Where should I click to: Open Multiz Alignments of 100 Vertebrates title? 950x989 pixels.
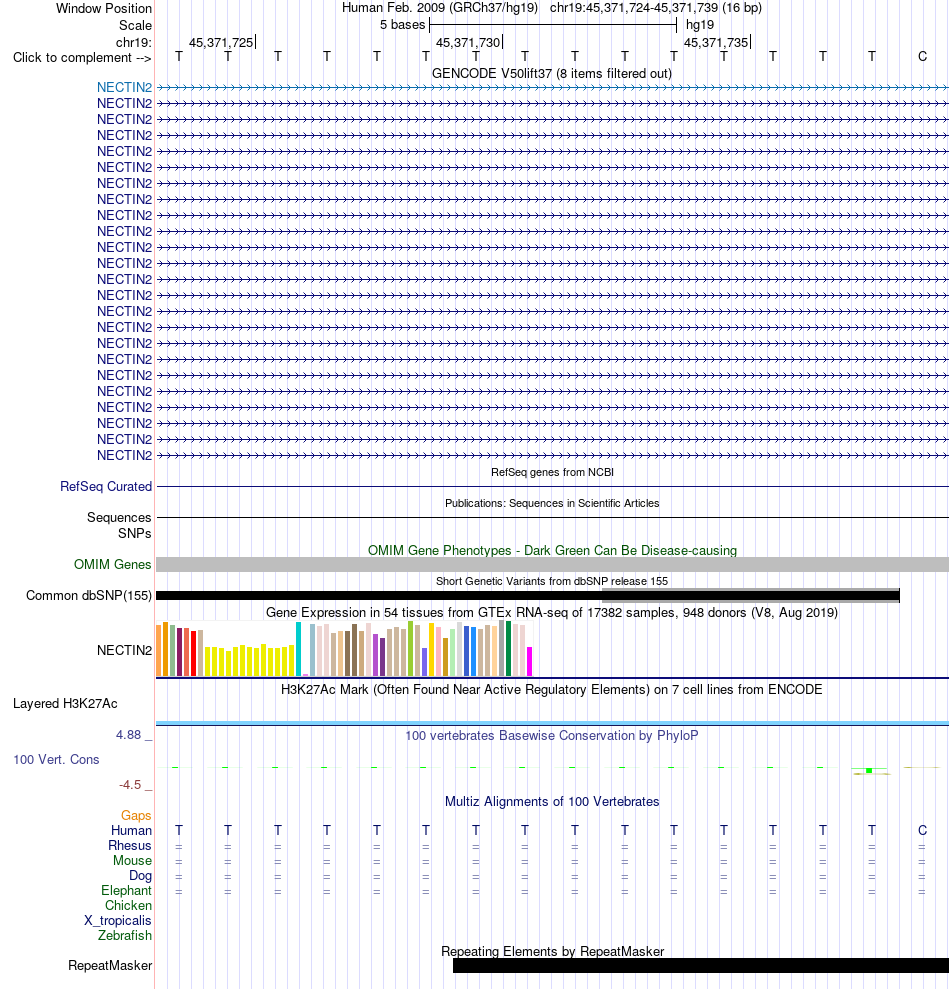(x=552, y=802)
